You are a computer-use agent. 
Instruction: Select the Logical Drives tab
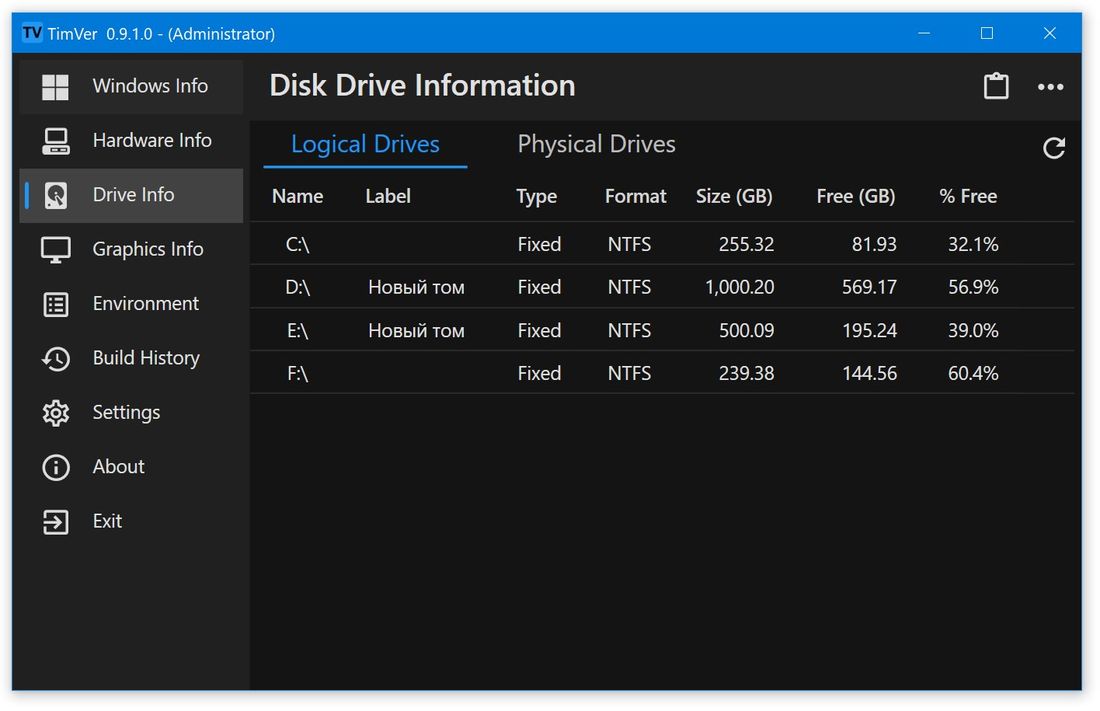tap(365, 145)
